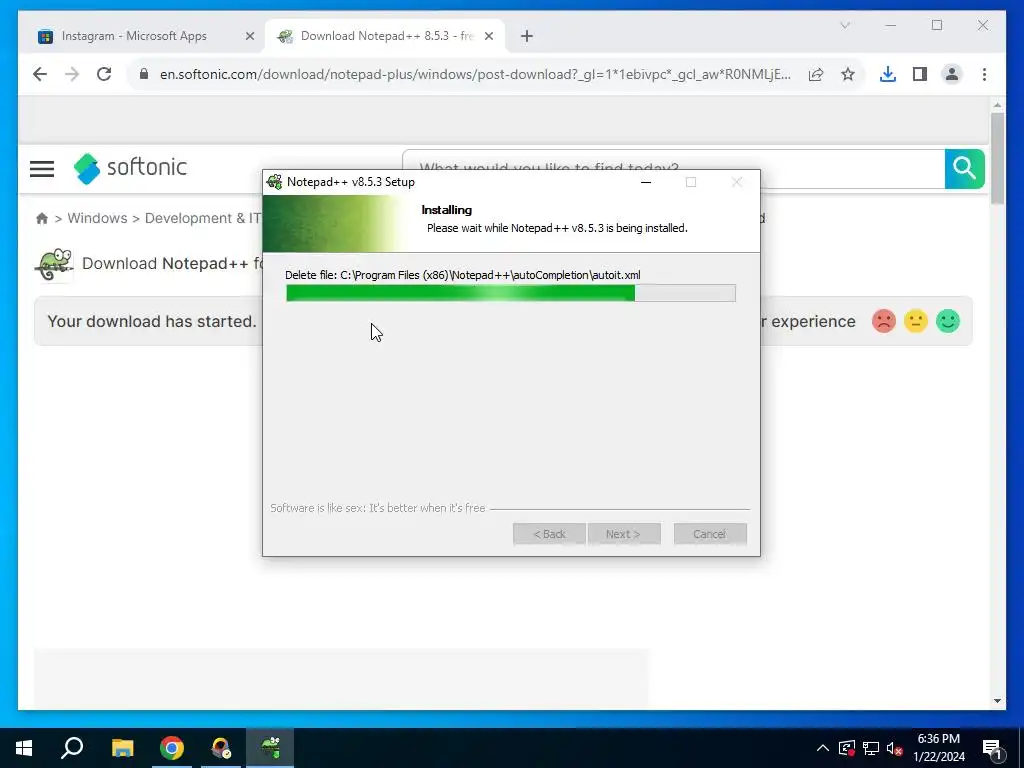Open Windows notification center
The image size is (1024, 768).
point(992,748)
